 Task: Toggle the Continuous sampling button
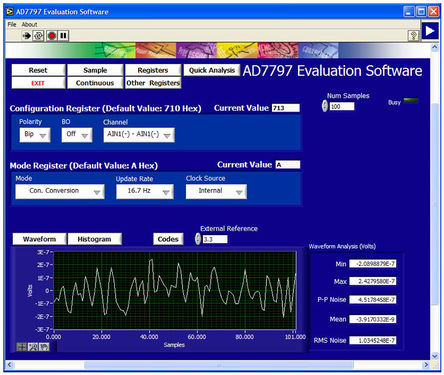[x=95, y=83]
